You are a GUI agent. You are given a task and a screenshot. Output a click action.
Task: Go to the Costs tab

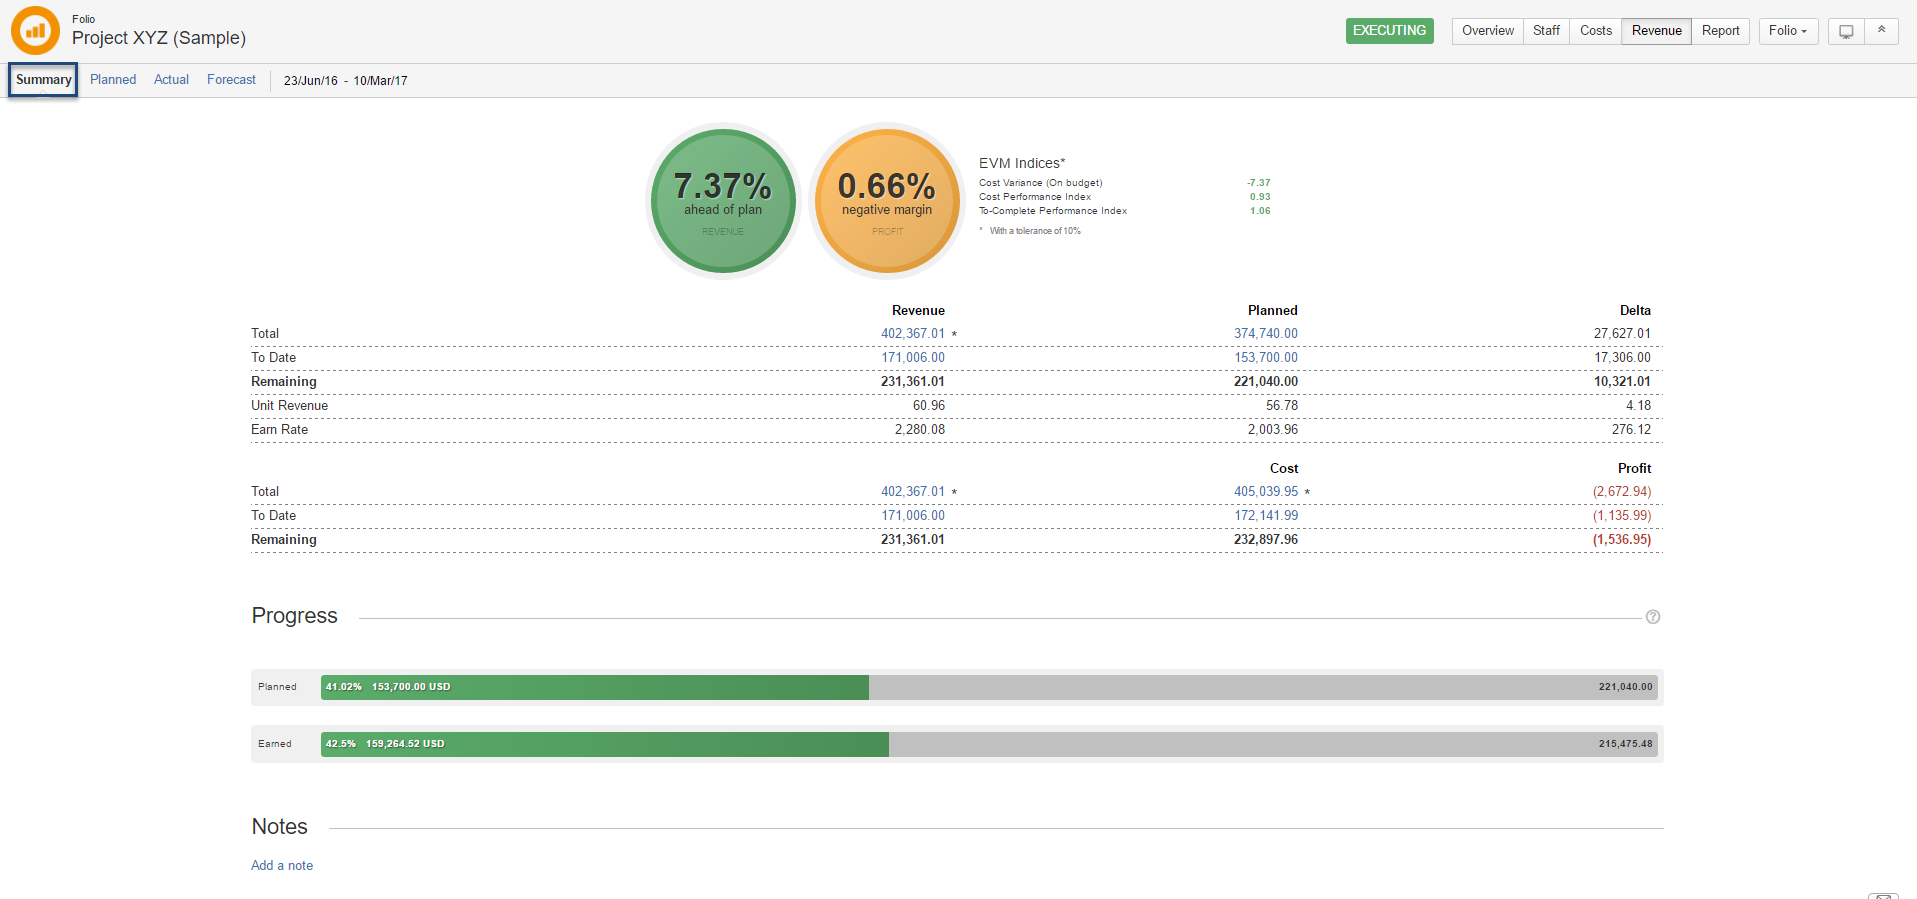point(1595,31)
